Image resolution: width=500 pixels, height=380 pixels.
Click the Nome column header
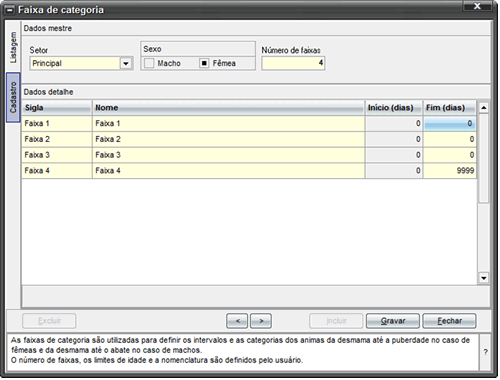click(x=228, y=108)
